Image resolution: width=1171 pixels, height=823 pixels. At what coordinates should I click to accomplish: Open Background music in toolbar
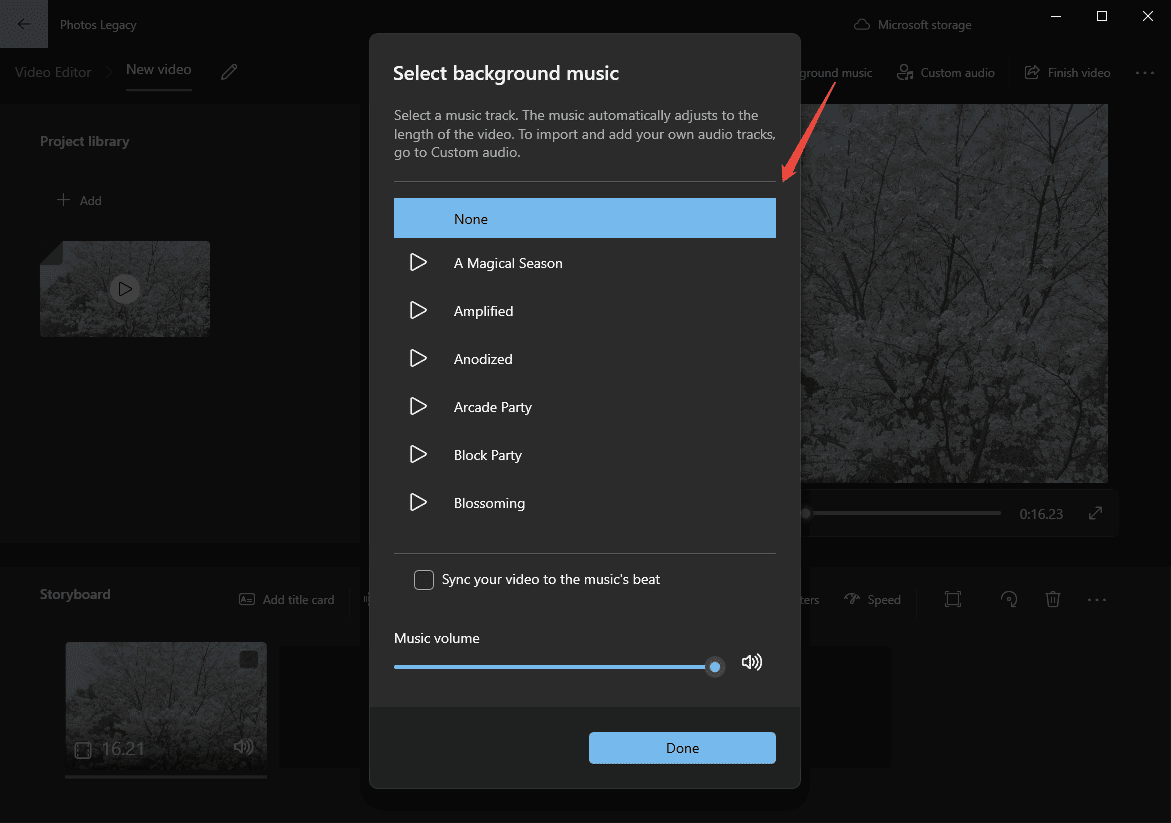pos(836,72)
